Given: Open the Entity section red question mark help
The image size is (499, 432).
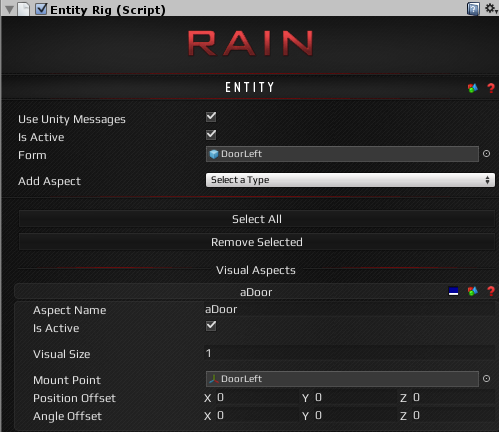Looking at the screenshot, I should (x=491, y=88).
